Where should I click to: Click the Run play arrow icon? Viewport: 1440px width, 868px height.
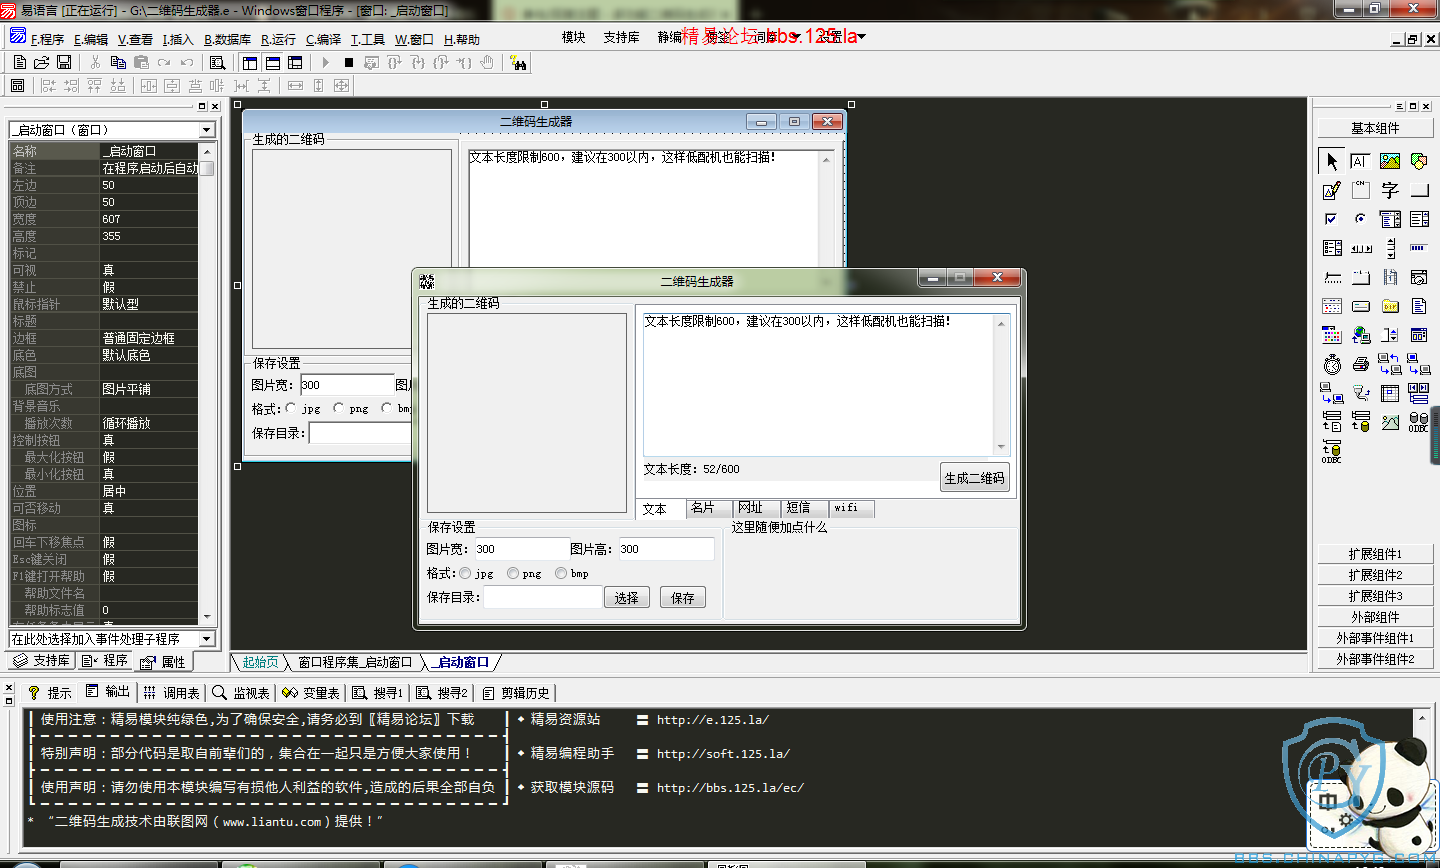click(325, 62)
